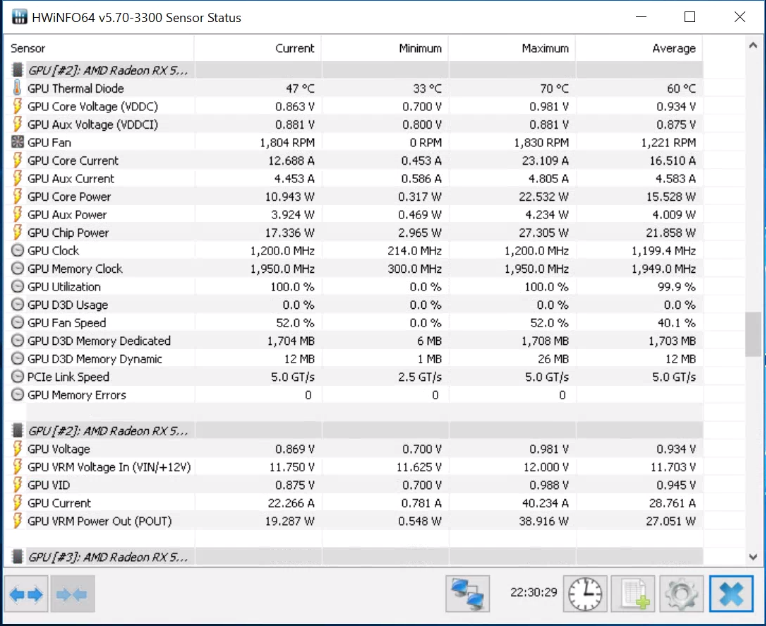Click the GPU Chip Power lightning icon
The width and height of the screenshot is (766, 626).
coord(17,232)
